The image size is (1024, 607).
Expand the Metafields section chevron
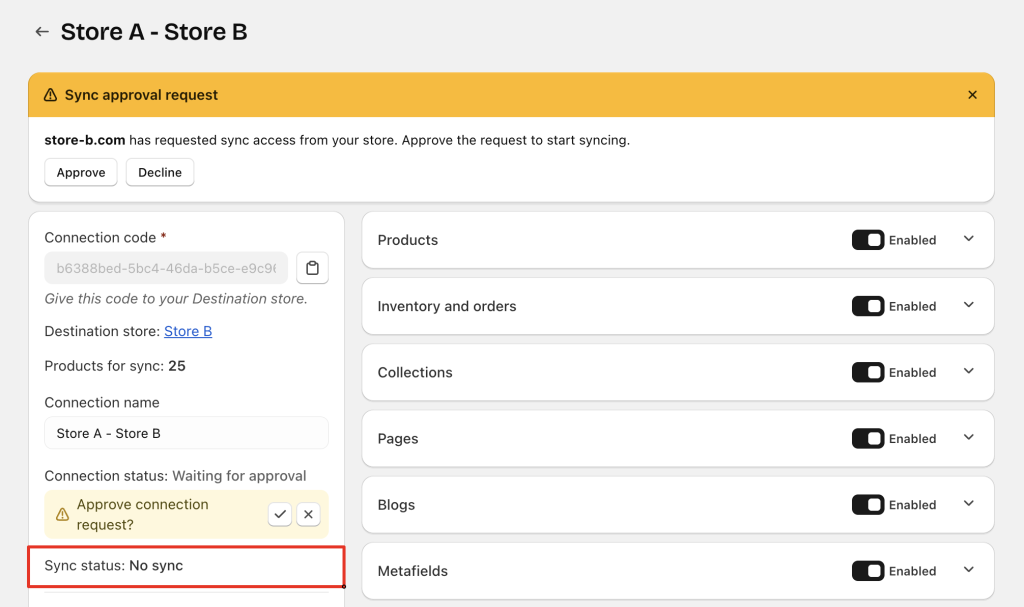(968, 570)
